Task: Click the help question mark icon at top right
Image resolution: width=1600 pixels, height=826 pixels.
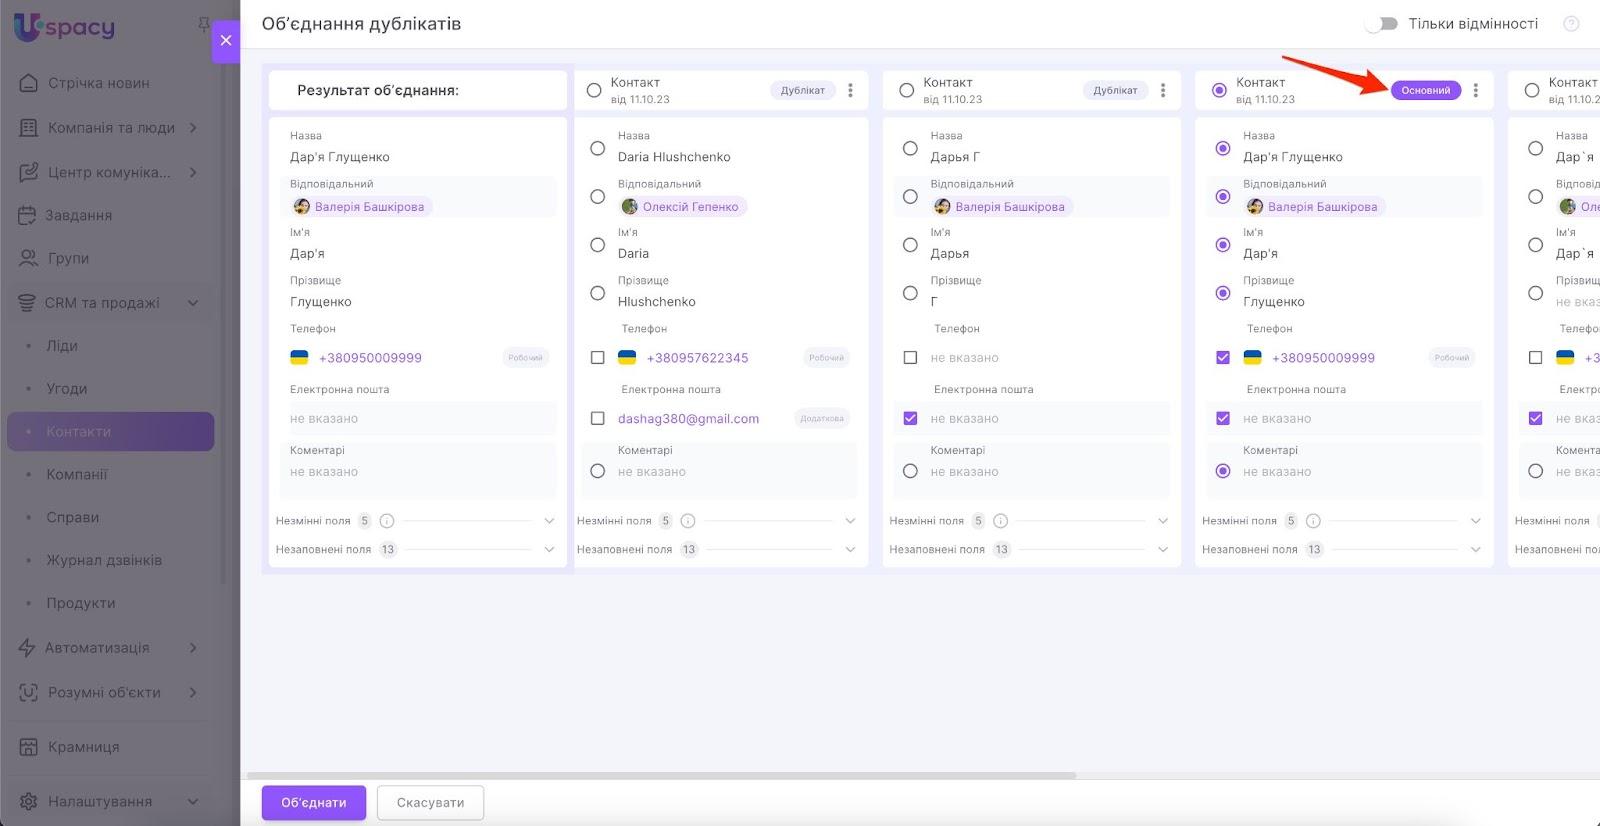Action: coord(1571,24)
